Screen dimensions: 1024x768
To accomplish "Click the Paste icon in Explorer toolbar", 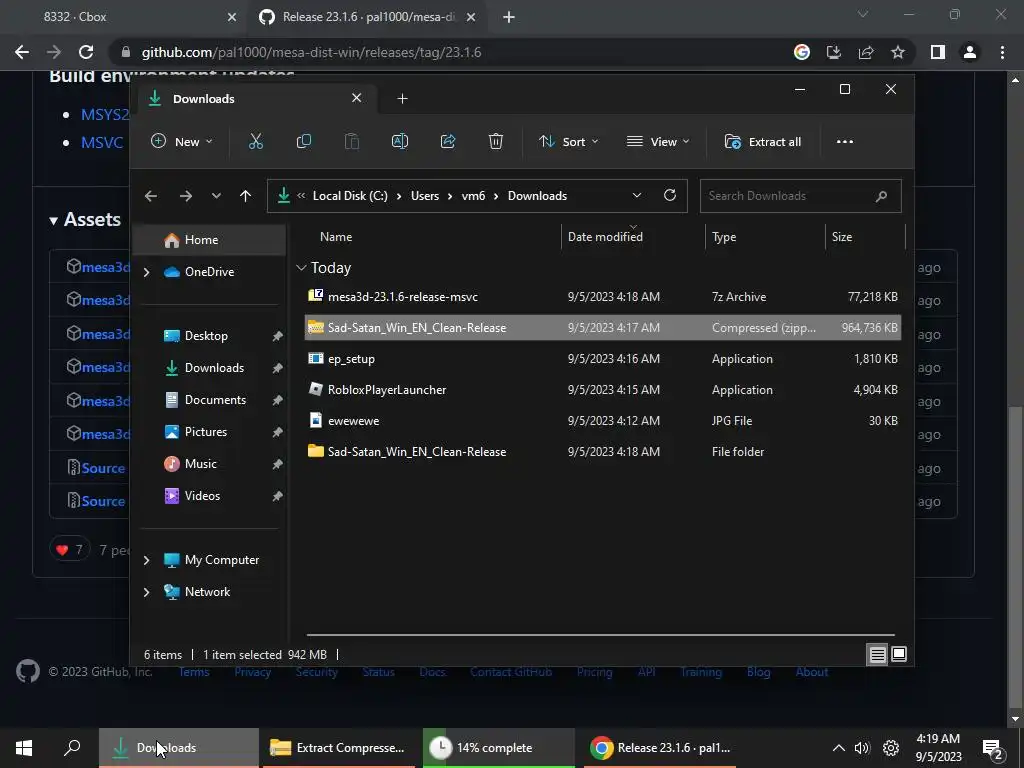I will tap(351, 142).
